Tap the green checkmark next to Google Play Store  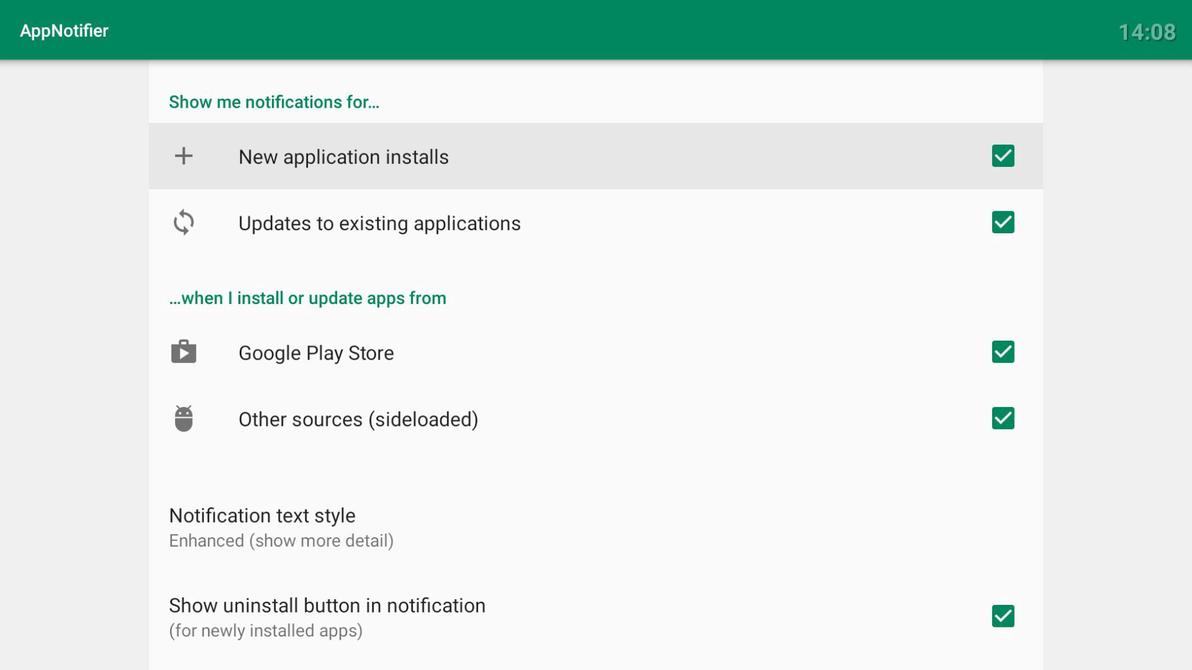point(1002,351)
